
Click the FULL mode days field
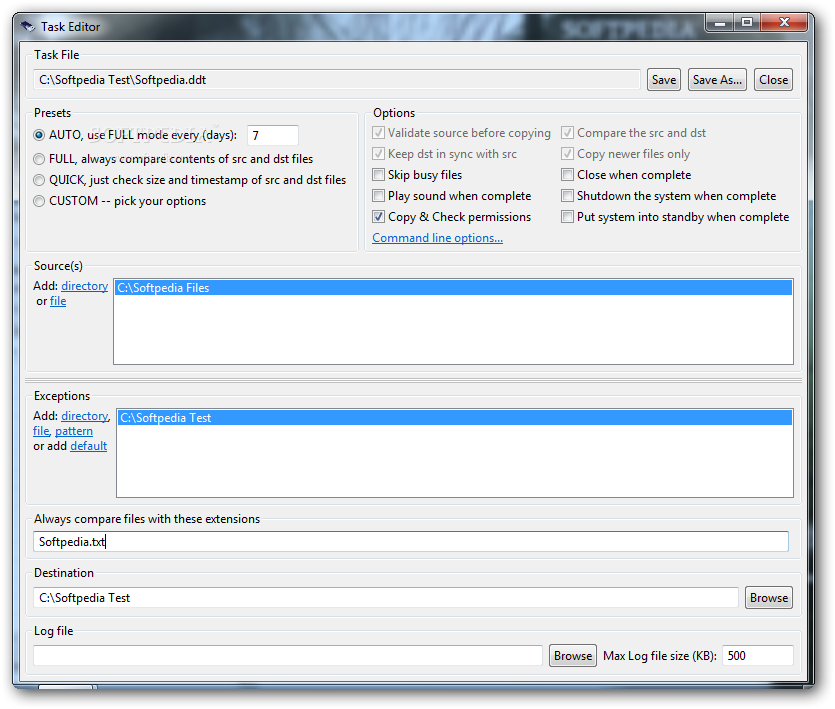click(x=273, y=135)
